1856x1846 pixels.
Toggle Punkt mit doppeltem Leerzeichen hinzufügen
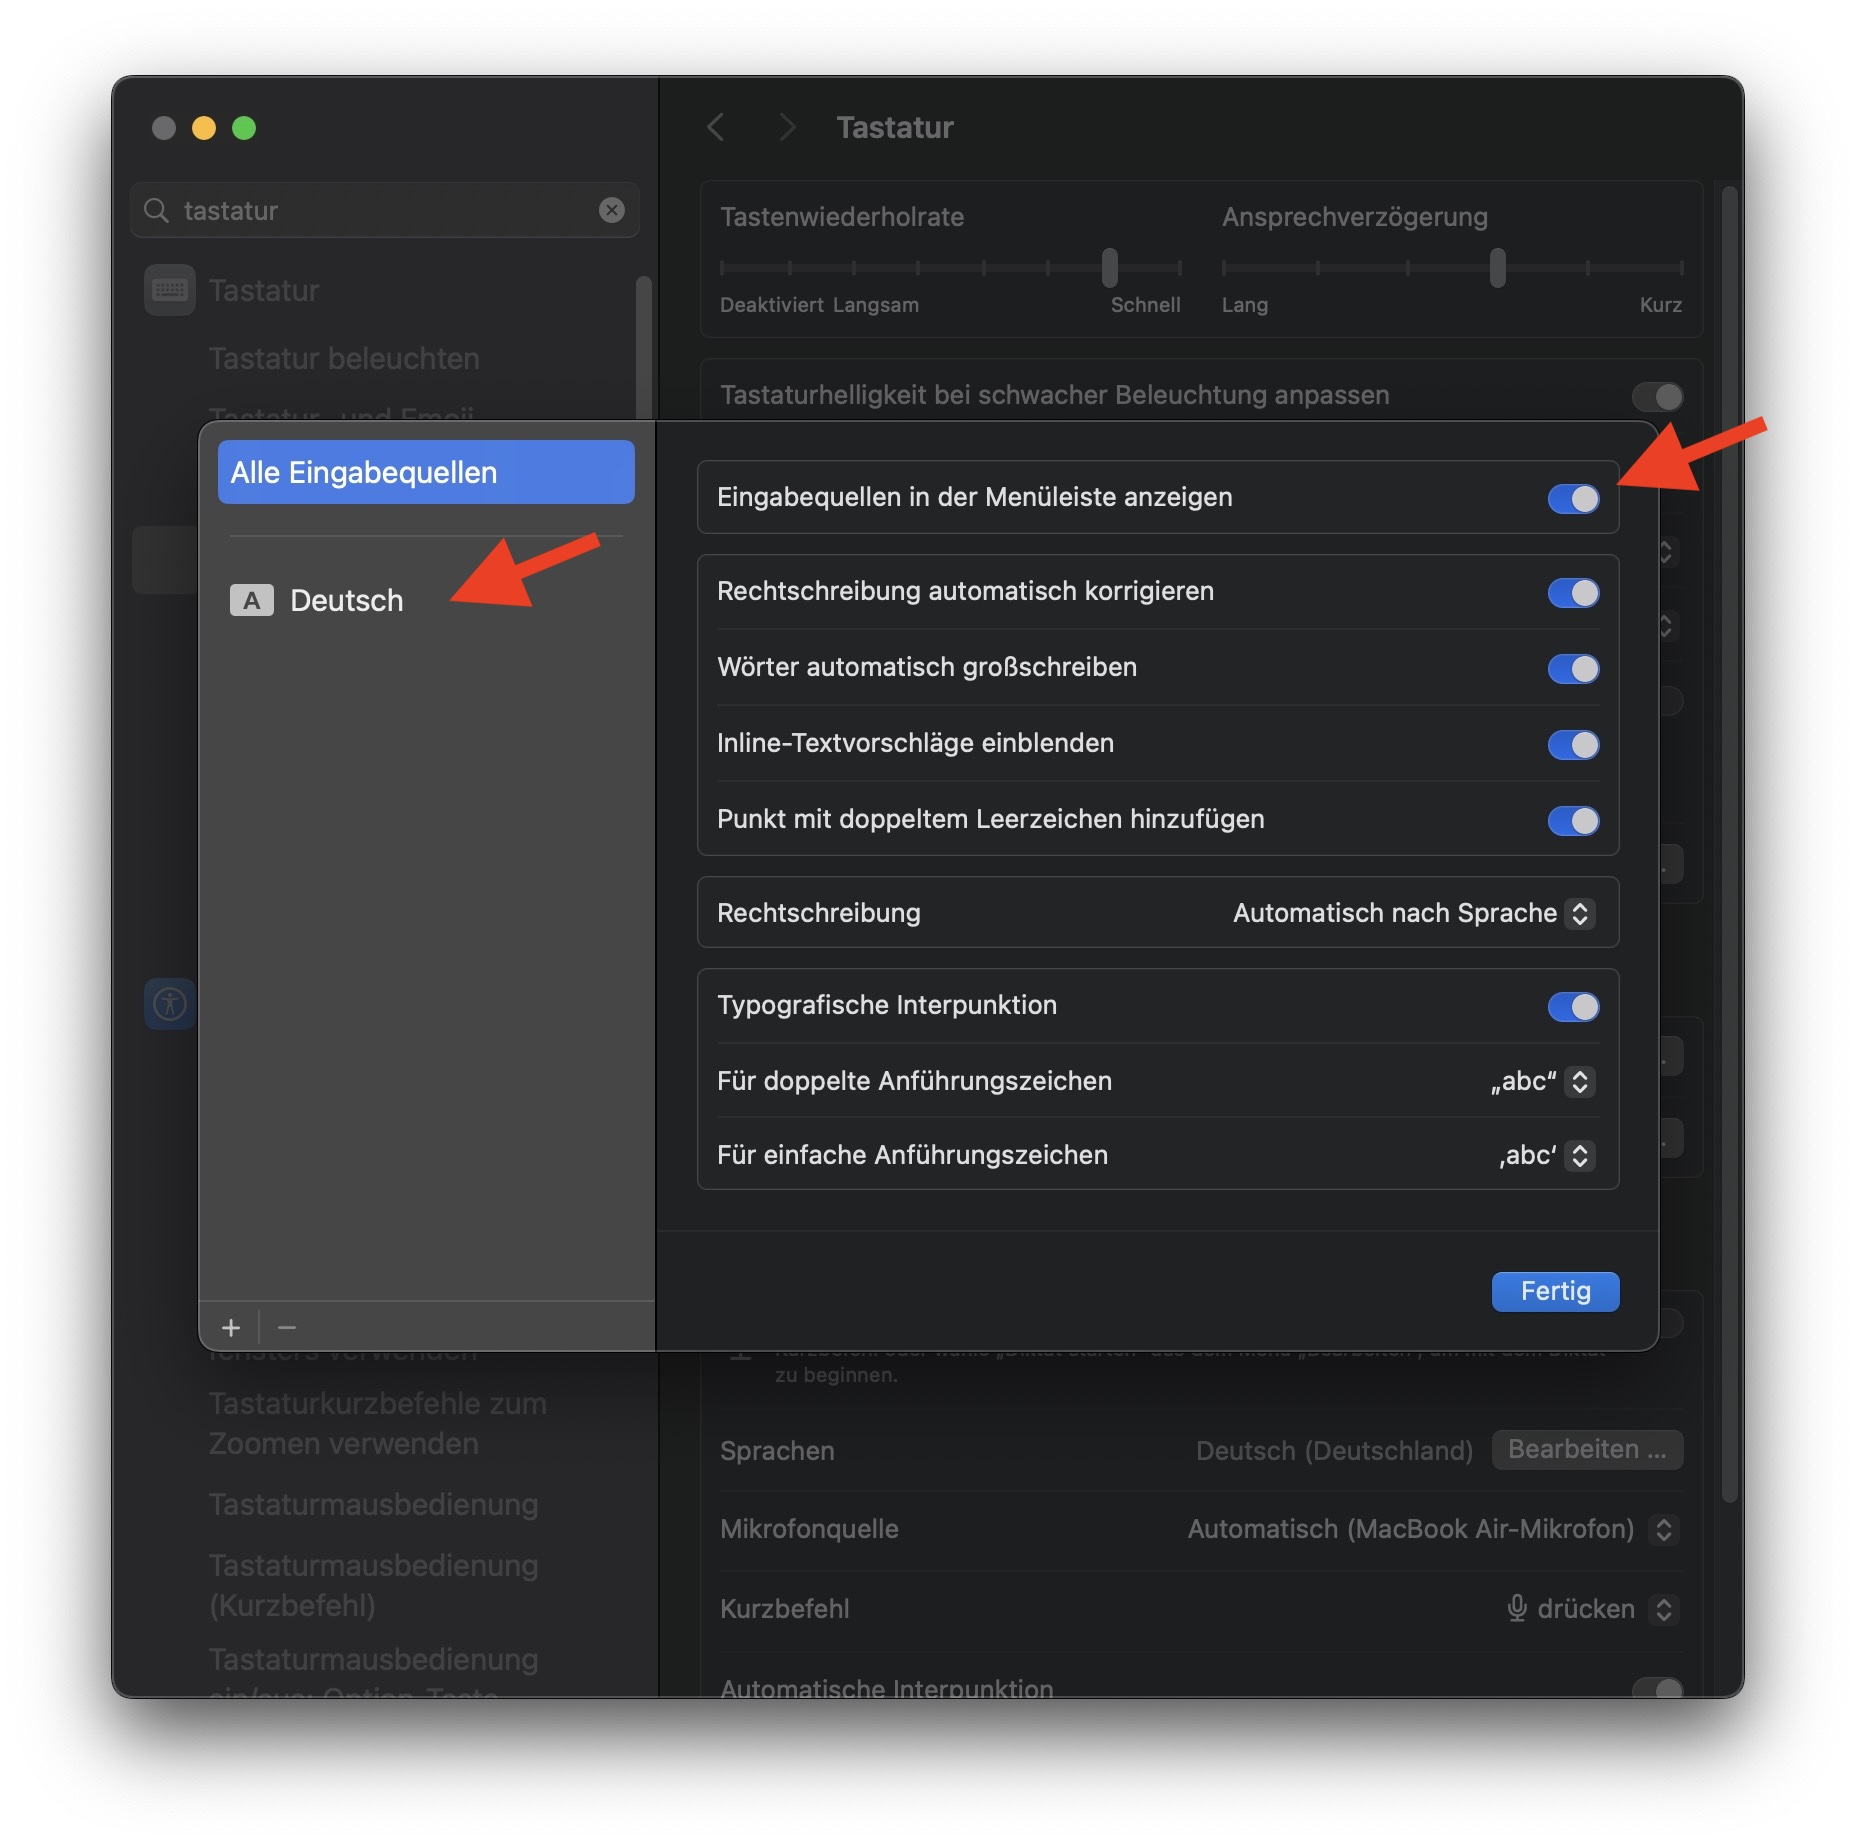coord(1573,820)
